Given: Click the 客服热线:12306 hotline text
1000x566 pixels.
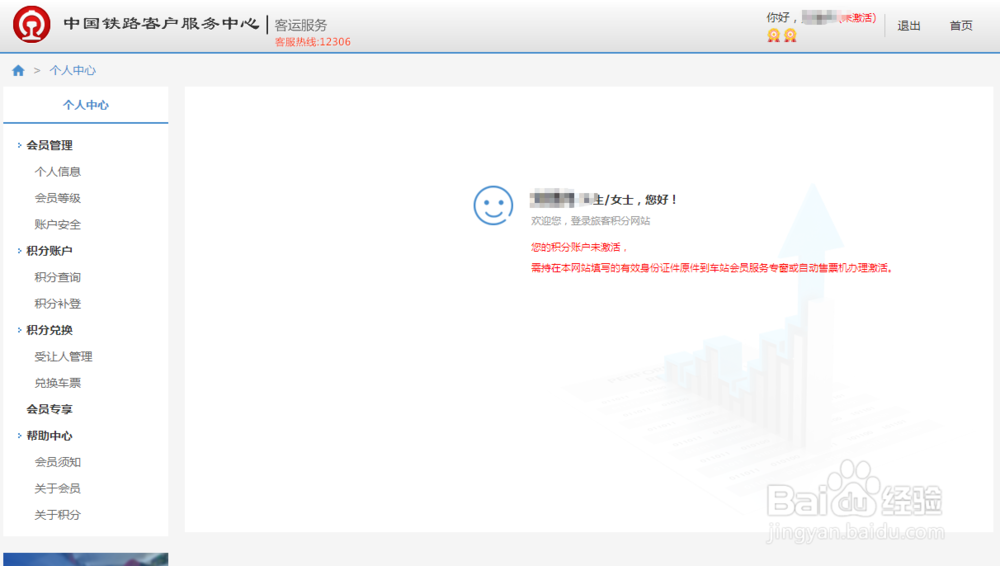Looking at the screenshot, I should pos(312,42).
